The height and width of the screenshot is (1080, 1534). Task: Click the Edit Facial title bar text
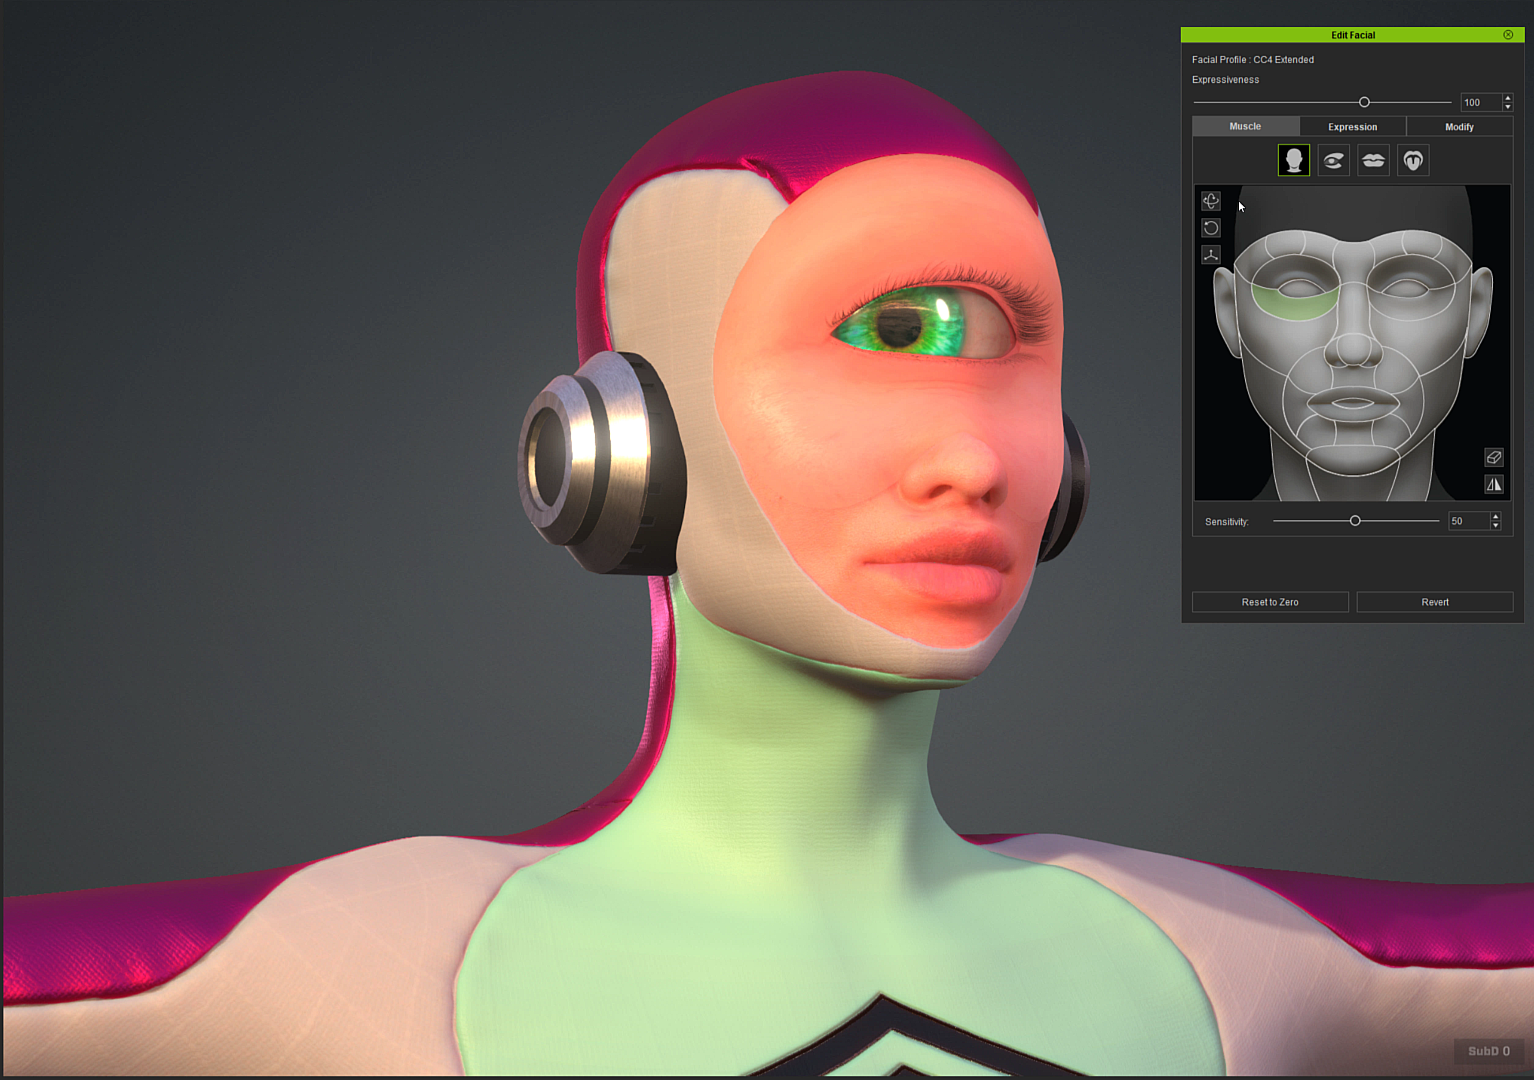point(1353,35)
